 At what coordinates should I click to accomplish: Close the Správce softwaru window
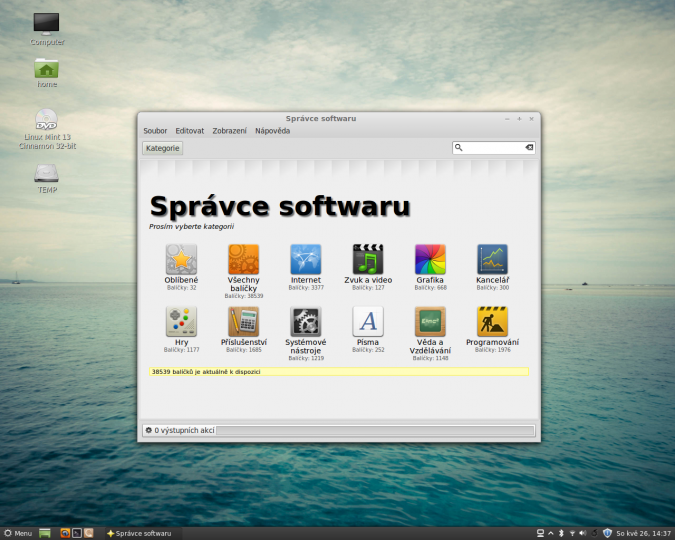click(x=531, y=119)
